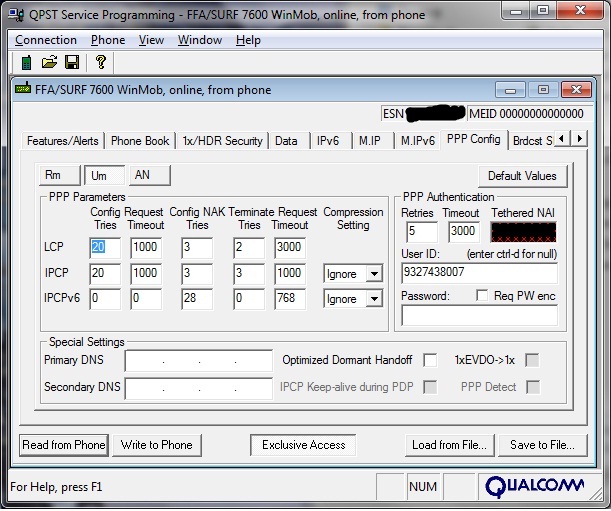Click PPP Authentication Timeout field
Viewport: 611px width, 511px height.
click(464, 232)
